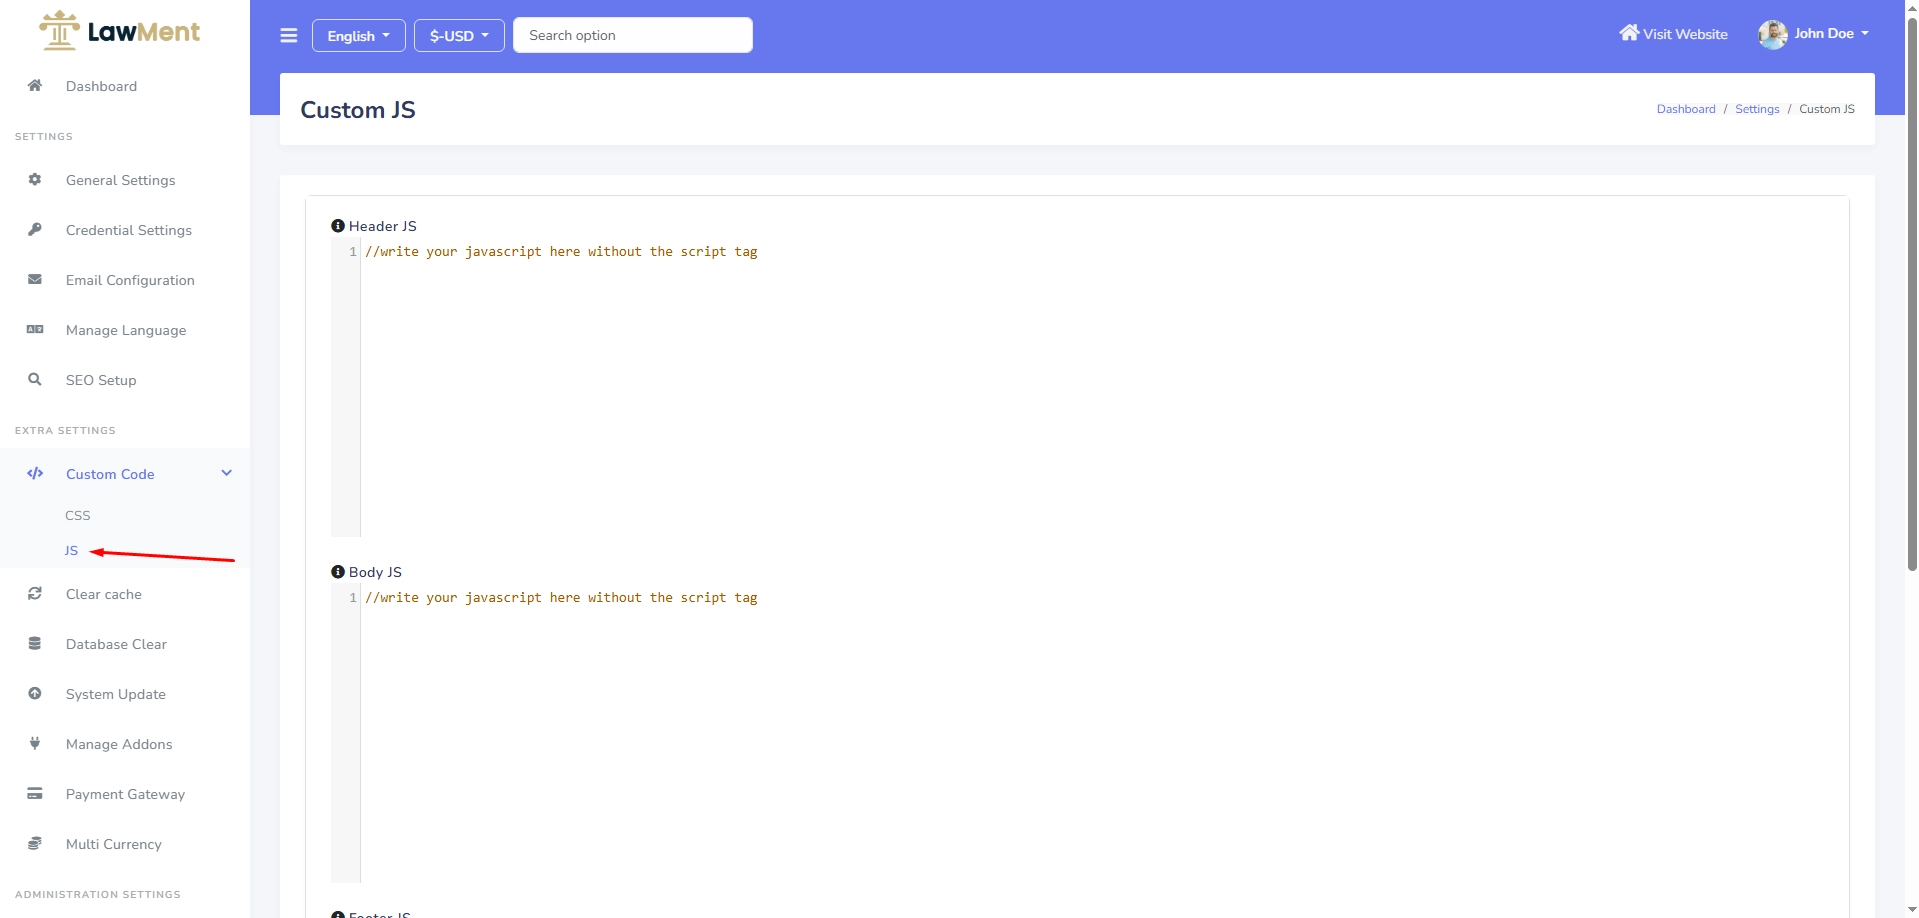Open the English language dropdown

coord(358,36)
